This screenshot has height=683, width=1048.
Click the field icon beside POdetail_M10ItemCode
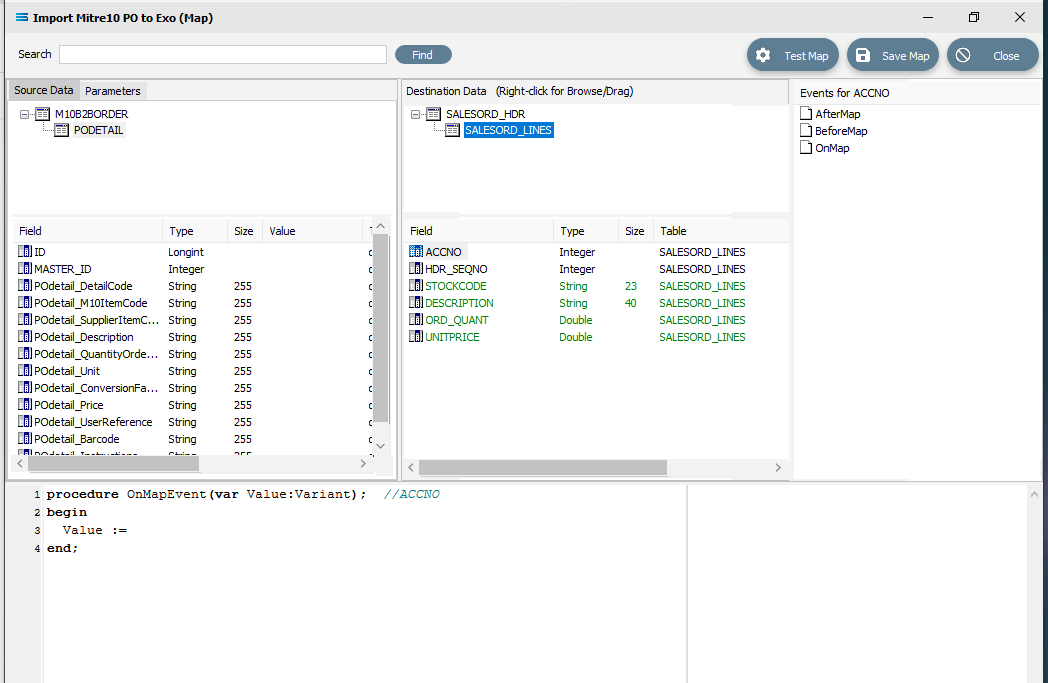(x=25, y=303)
